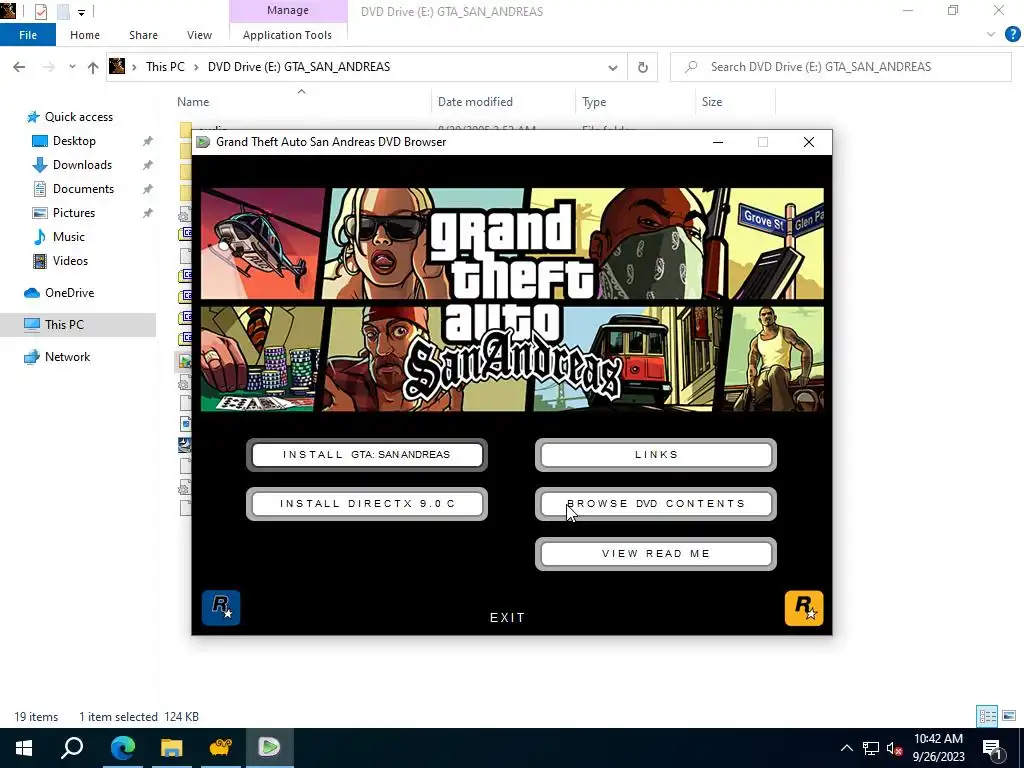This screenshot has width=1024, height=768.
Task: Open Desktop in the navigation pane
Action: tap(74, 141)
